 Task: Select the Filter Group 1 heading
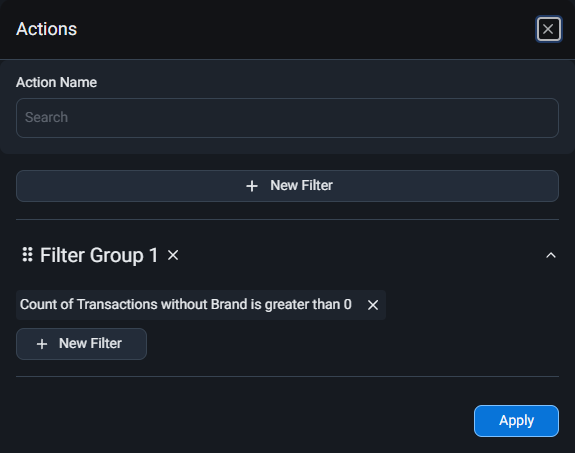pos(99,255)
